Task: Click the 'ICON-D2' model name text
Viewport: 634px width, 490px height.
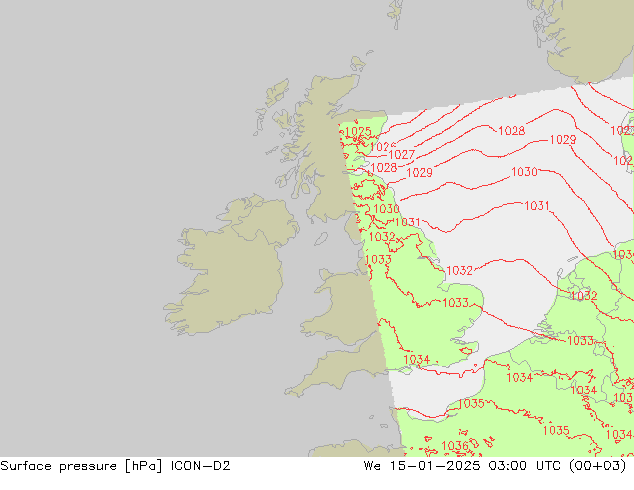Action: [x=201, y=466]
